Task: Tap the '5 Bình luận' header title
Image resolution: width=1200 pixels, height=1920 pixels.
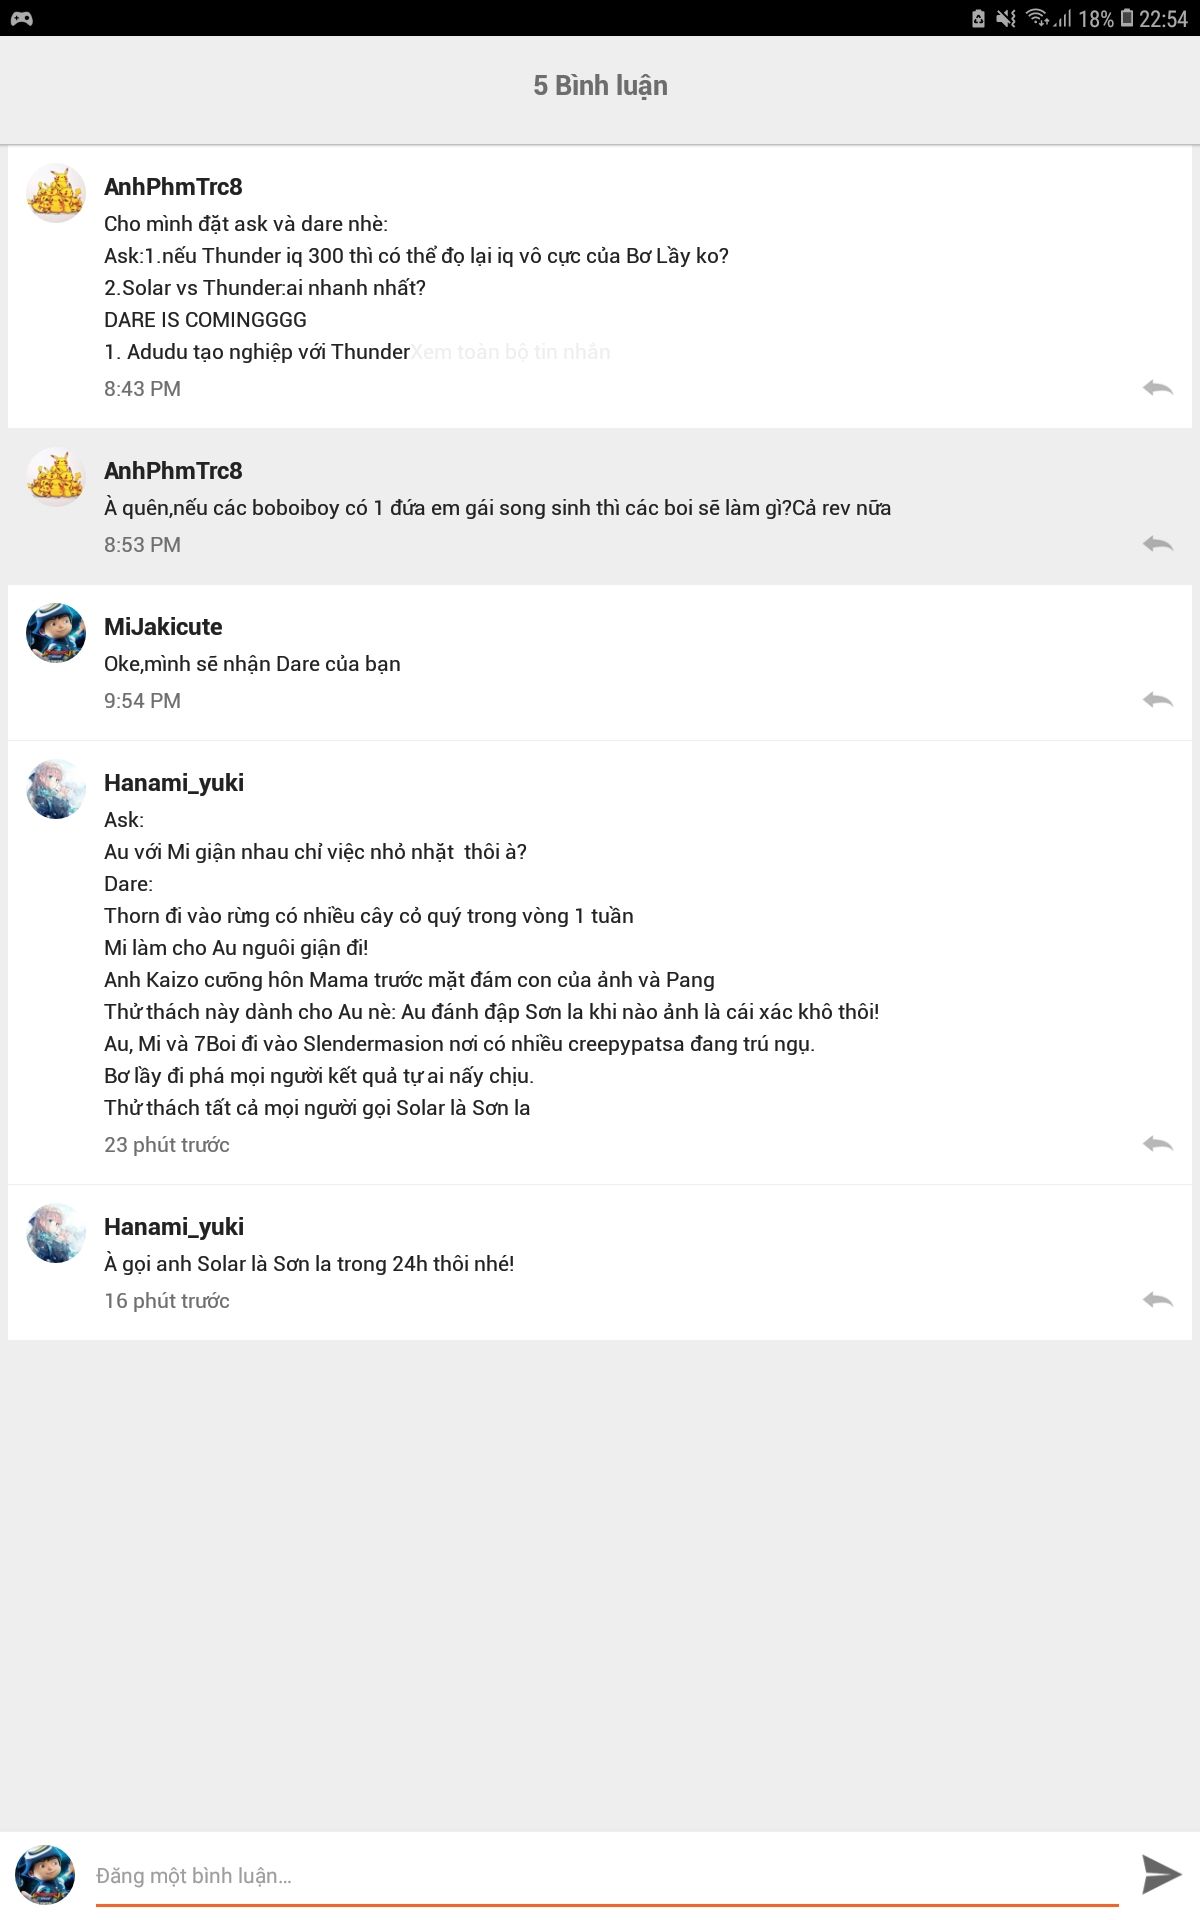Action: coord(600,86)
